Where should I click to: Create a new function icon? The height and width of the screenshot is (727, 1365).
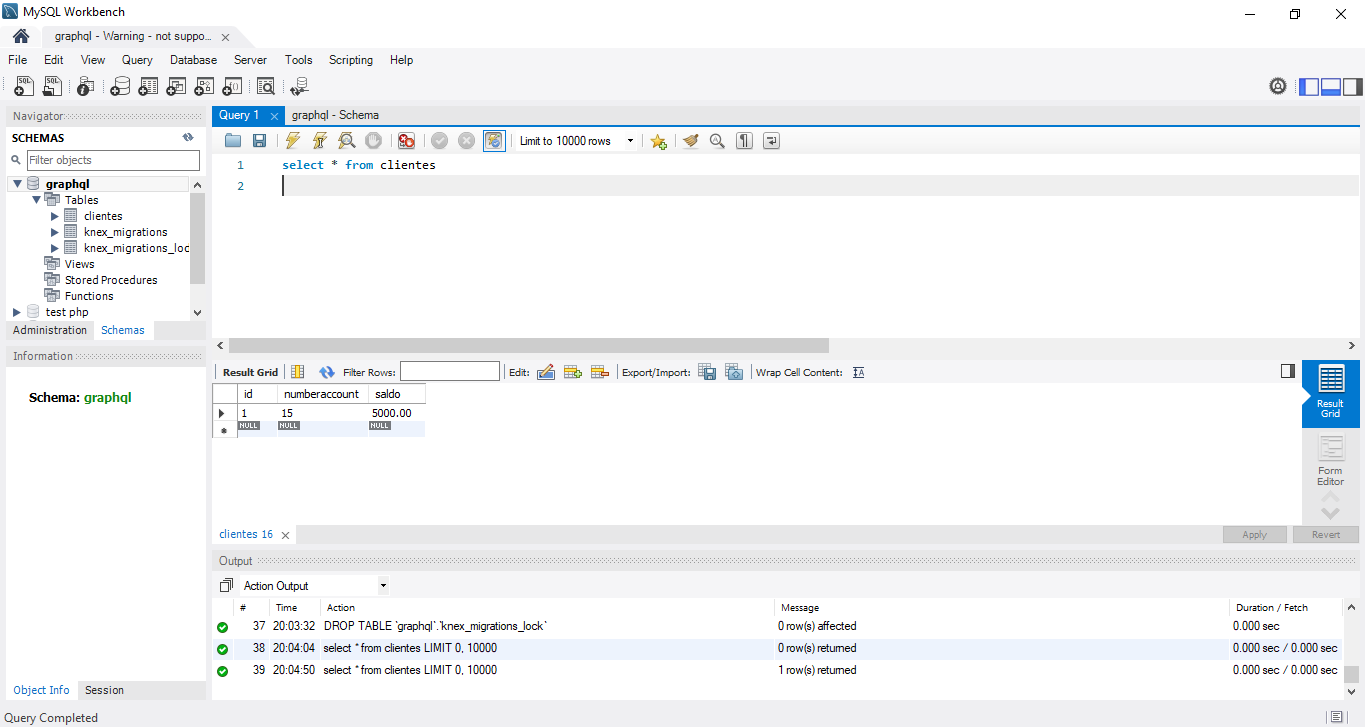[232, 87]
